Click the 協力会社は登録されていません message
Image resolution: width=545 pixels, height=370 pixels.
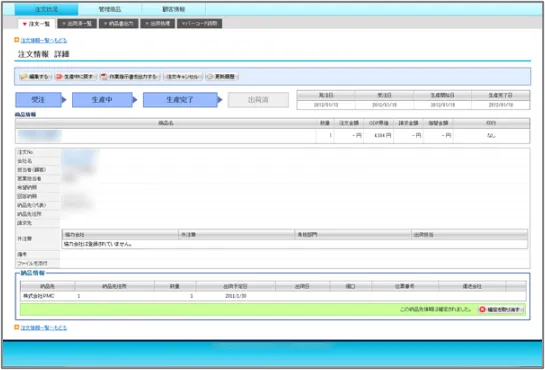point(98,244)
